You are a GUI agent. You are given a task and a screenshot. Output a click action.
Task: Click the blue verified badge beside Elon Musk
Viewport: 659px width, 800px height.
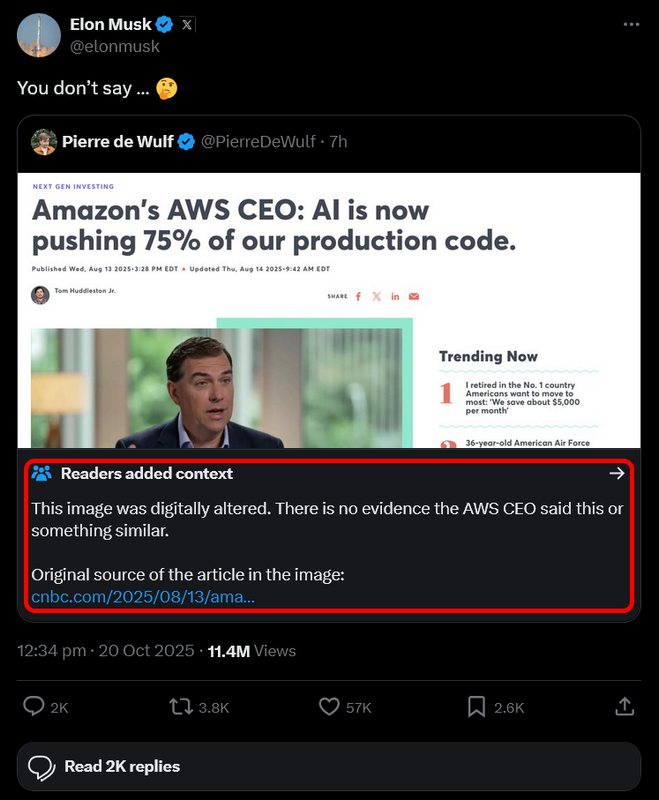tap(165, 25)
